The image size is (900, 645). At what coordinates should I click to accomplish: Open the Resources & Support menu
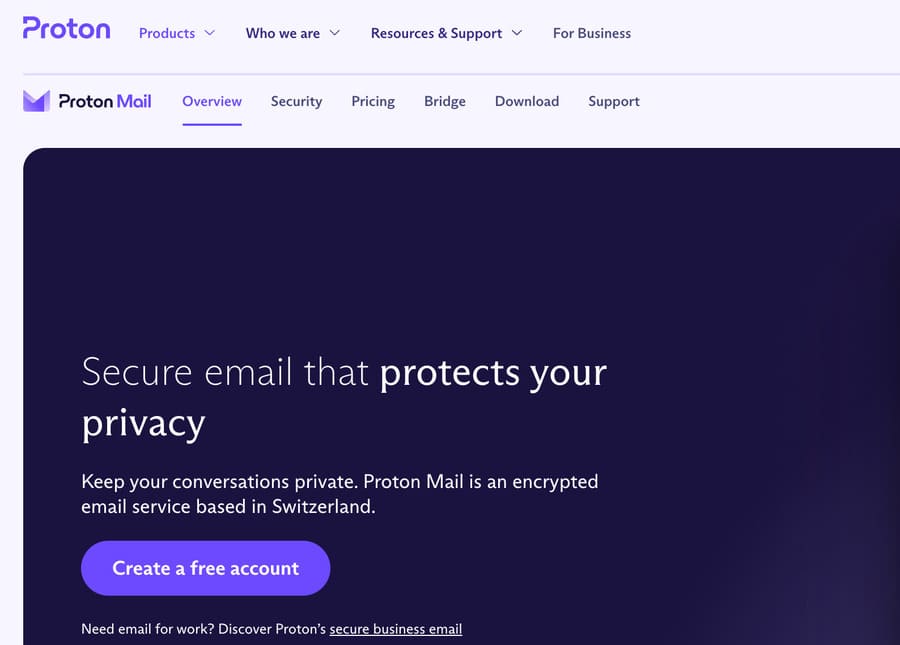coord(436,33)
